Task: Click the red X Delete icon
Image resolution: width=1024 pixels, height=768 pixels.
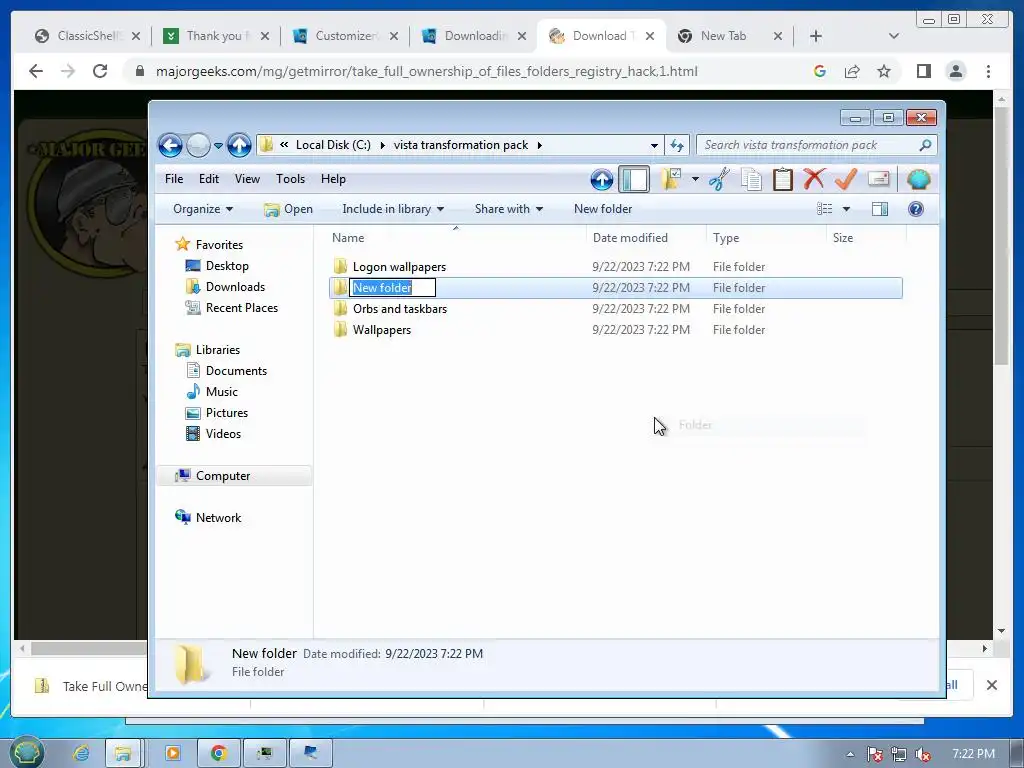Action: pos(814,179)
